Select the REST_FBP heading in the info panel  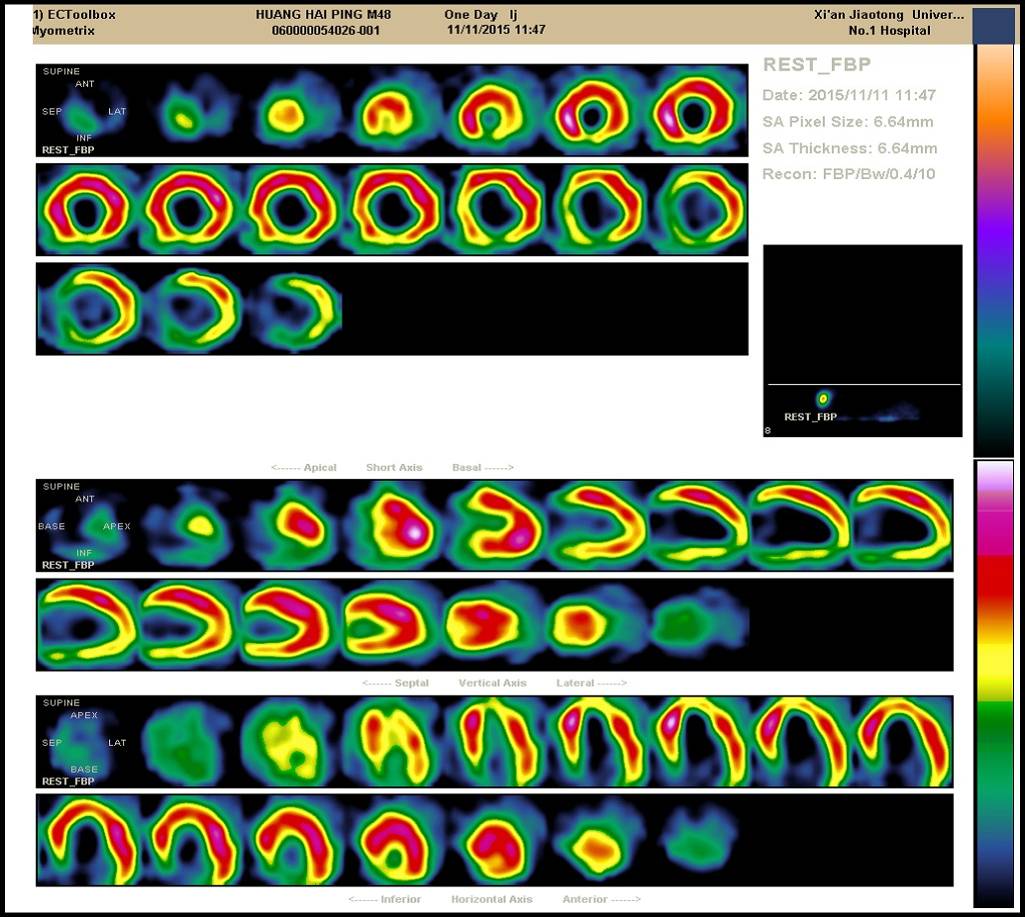pos(817,65)
